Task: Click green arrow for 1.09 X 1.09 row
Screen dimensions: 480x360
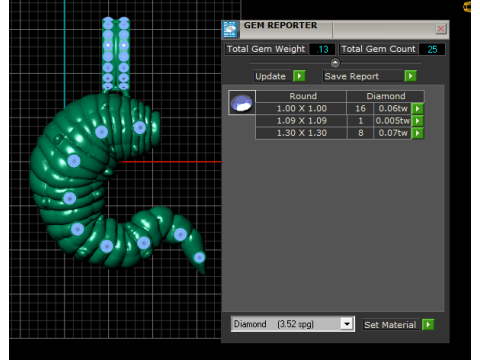Action: pyautogui.click(x=417, y=121)
